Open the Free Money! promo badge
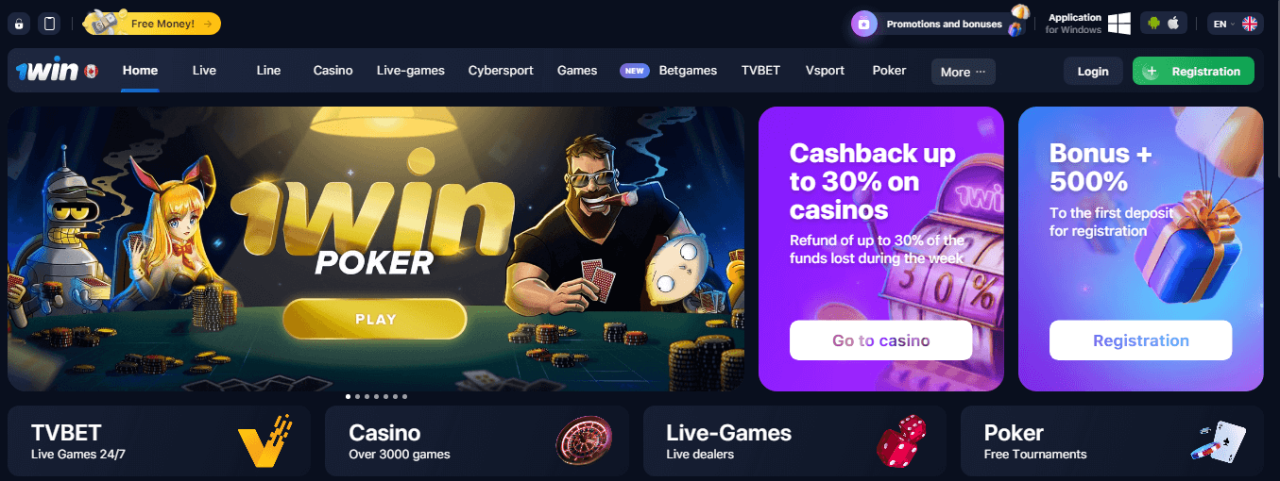Viewport: 1280px width, 481px height. coord(152,23)
